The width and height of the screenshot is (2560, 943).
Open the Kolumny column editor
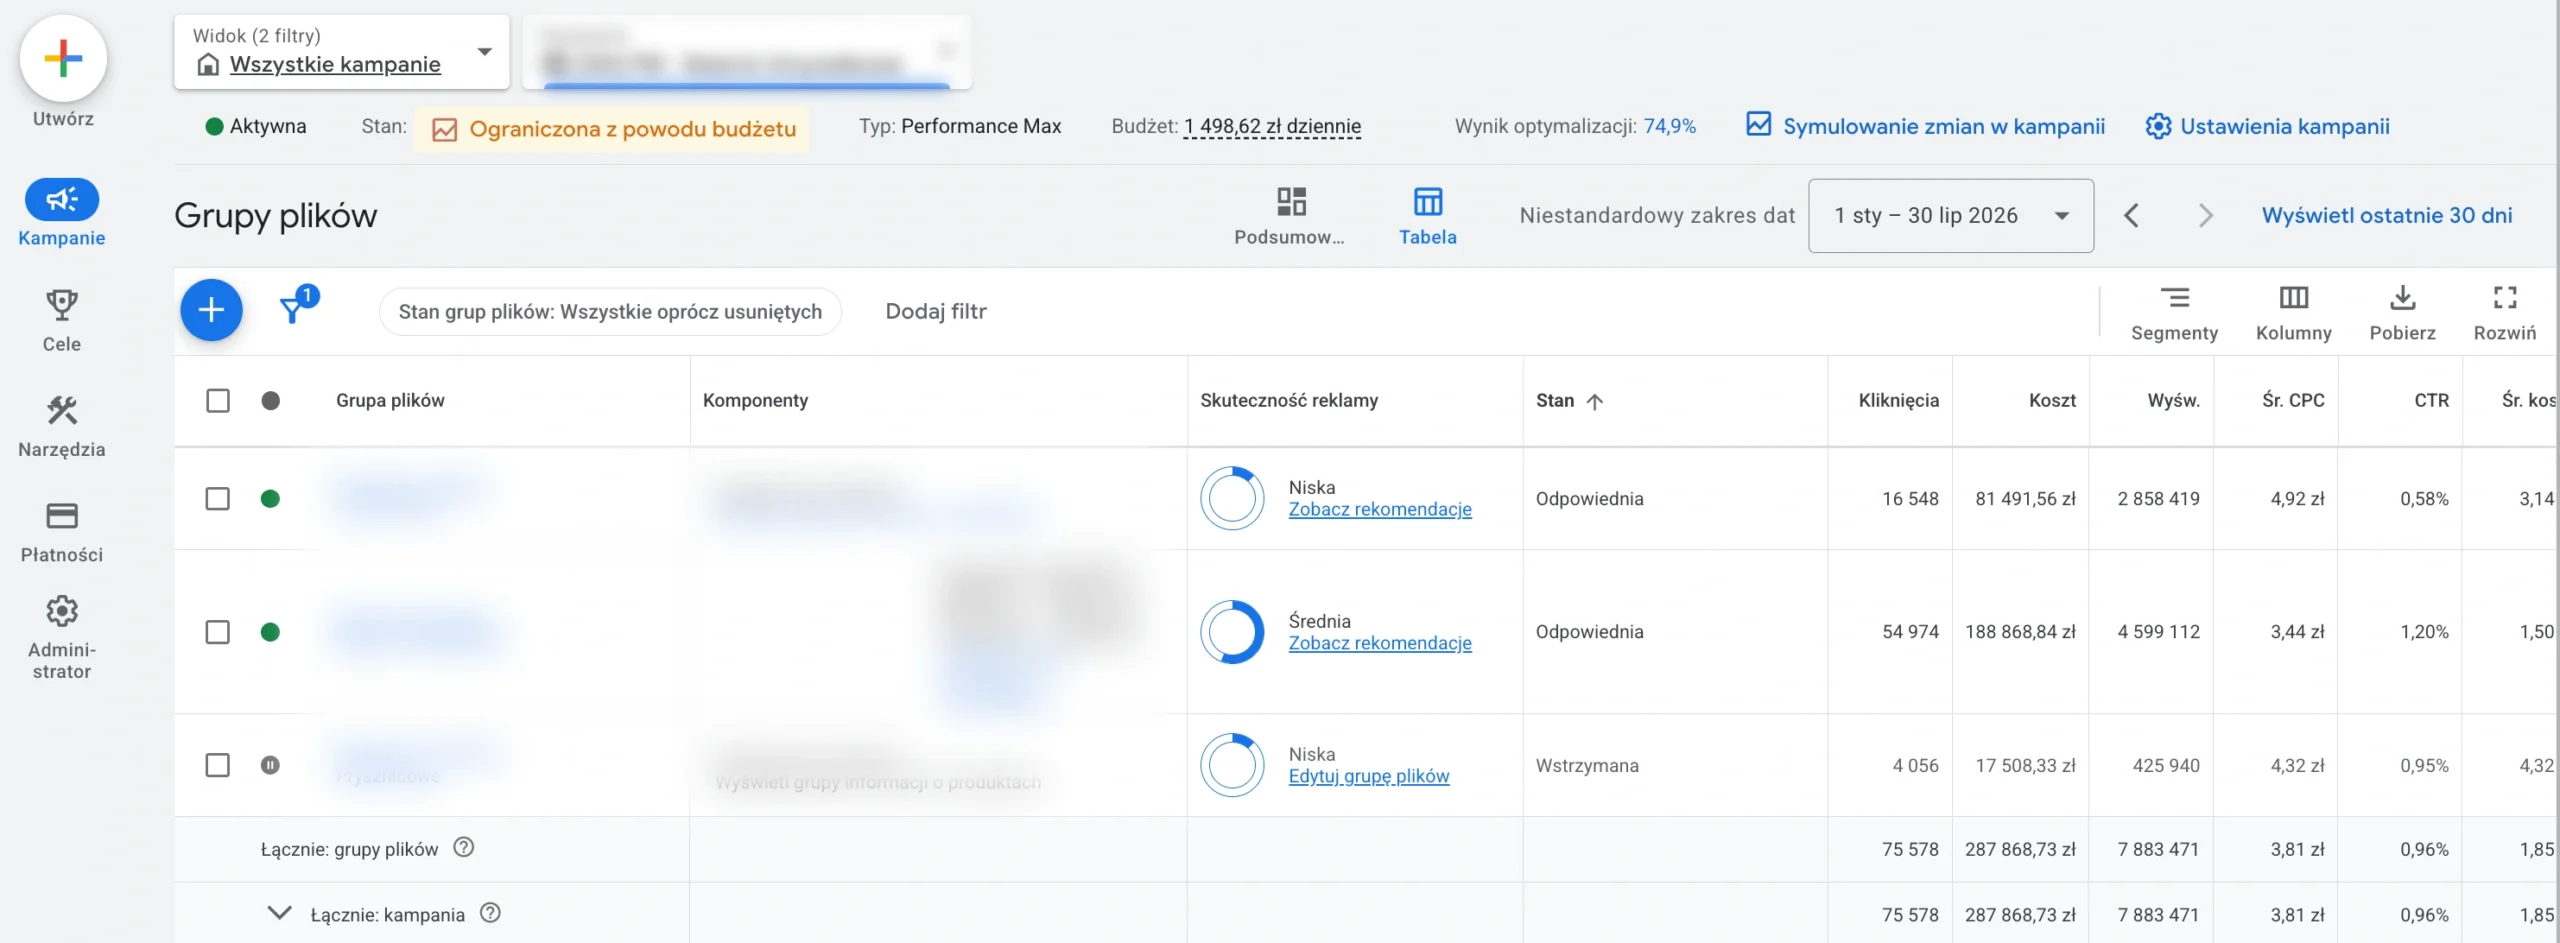[2293, 313]
